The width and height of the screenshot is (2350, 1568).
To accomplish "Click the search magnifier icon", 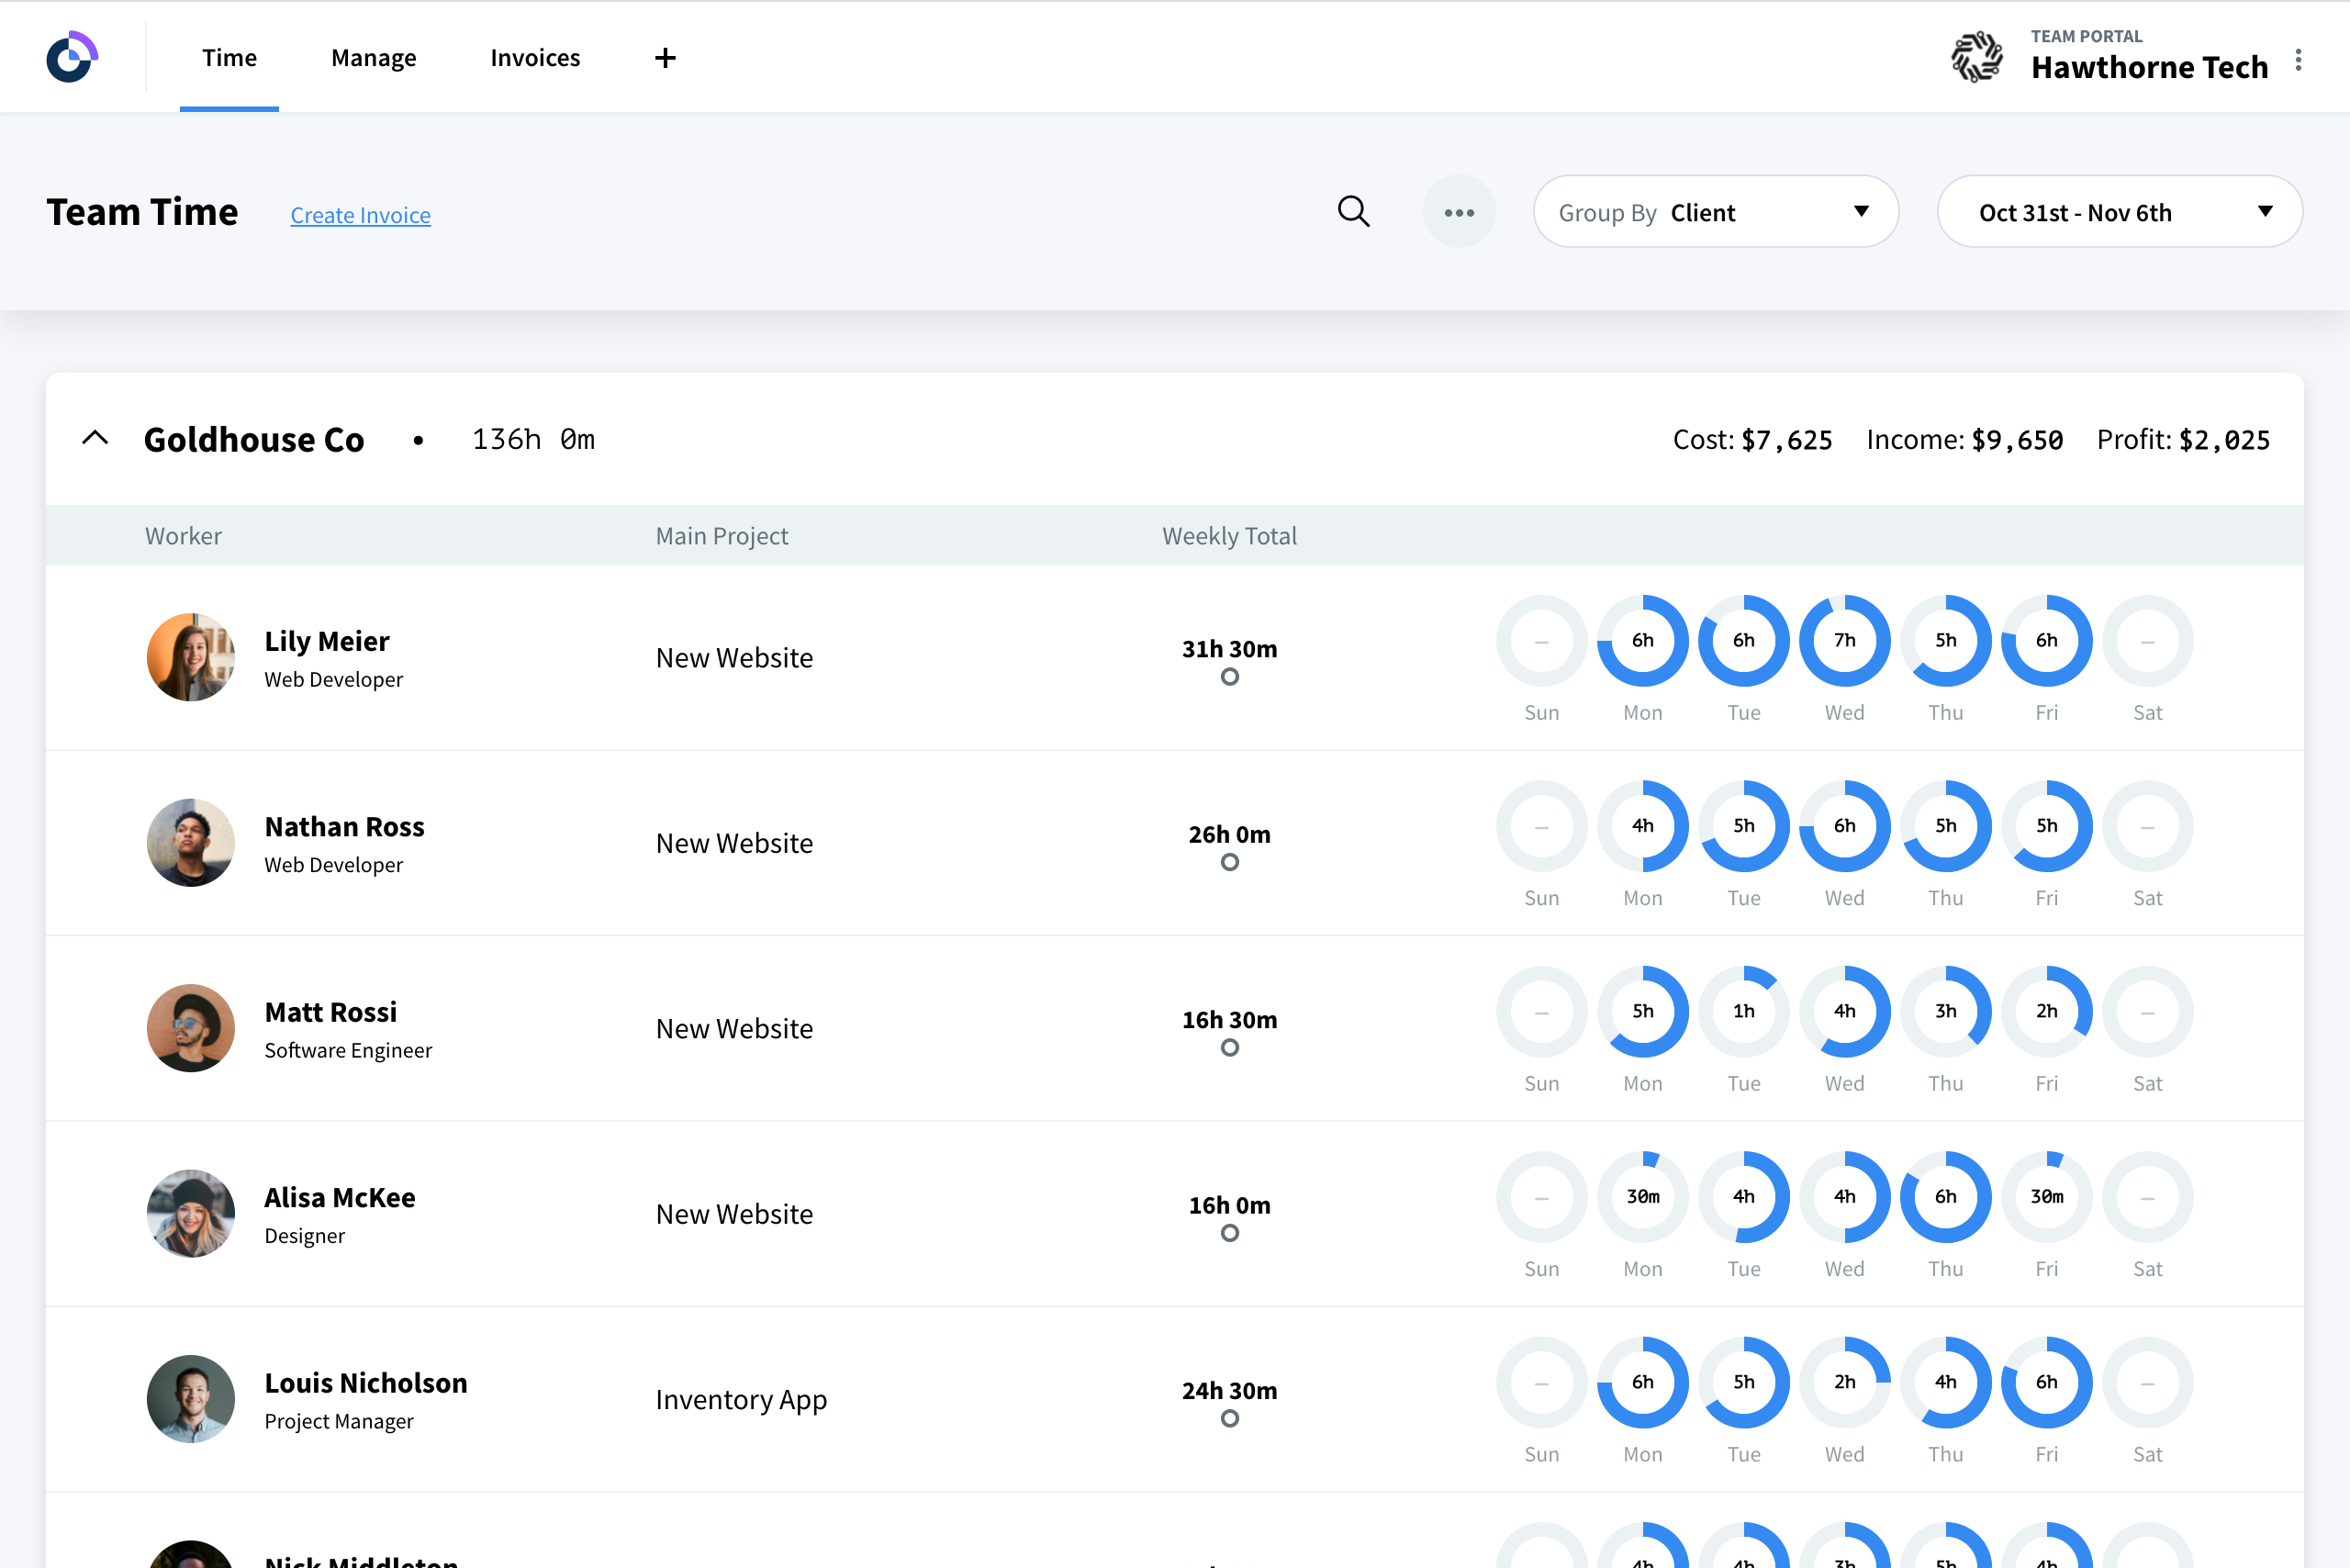I will point(1353,211).
